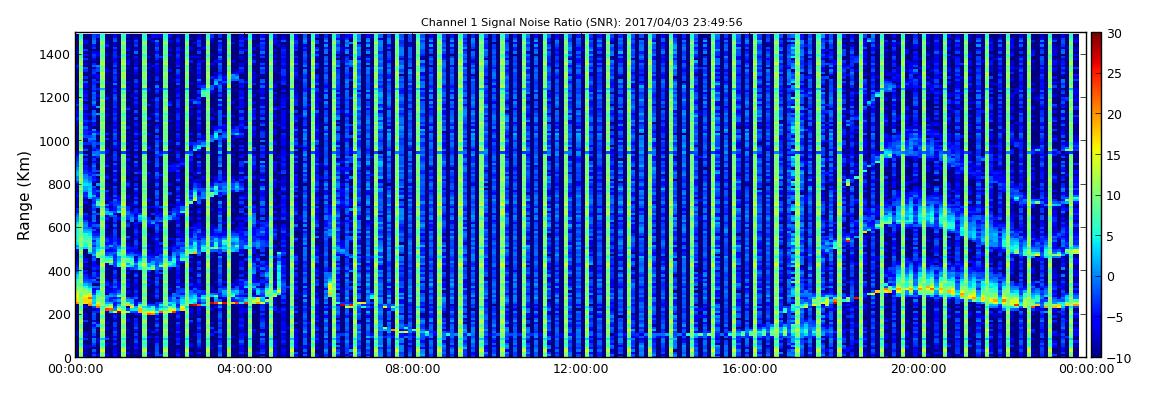The height and width of the screenshot is (407, 1150).
Task: Click the colorbar value 30
Action: [x=1114, y=33]
